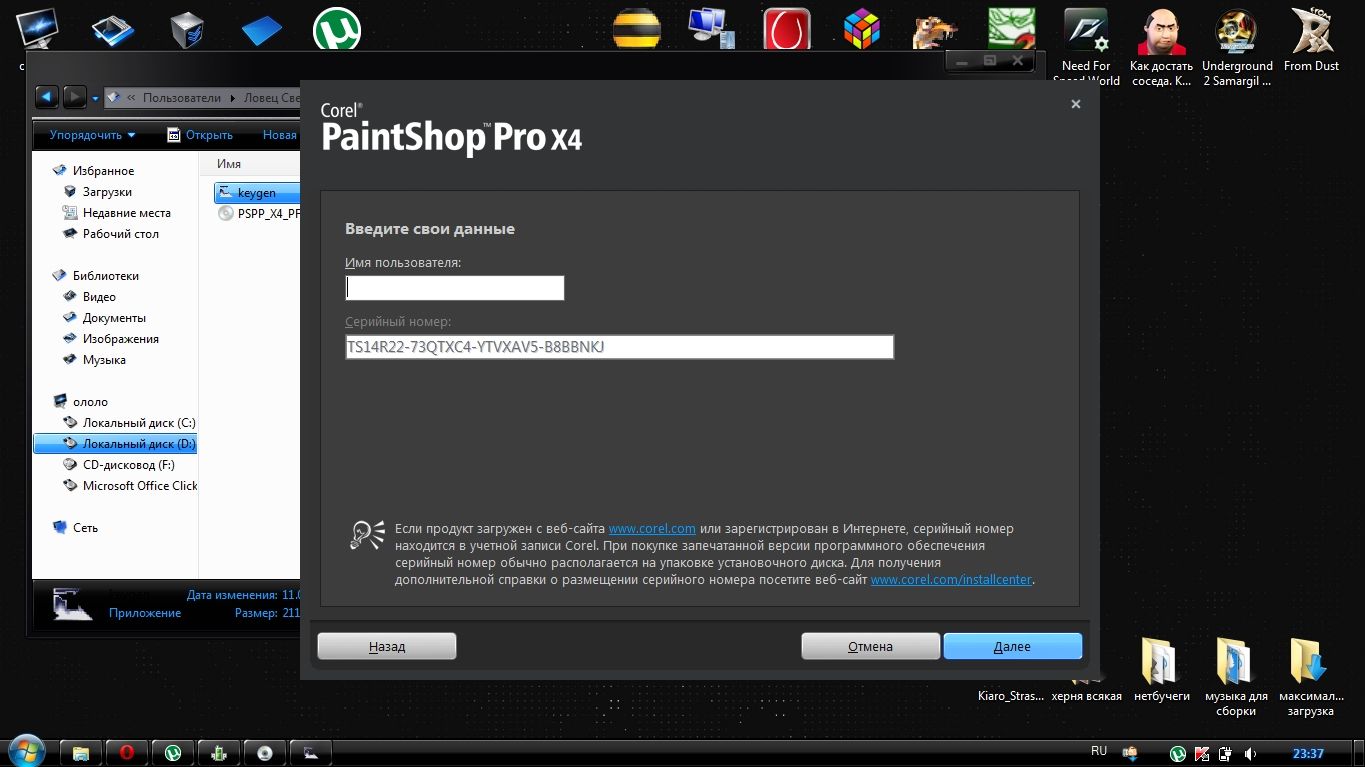Open the uTorrent desktop icon
Viewport: 1365px width, 767px height.
[x=336, y=29]
